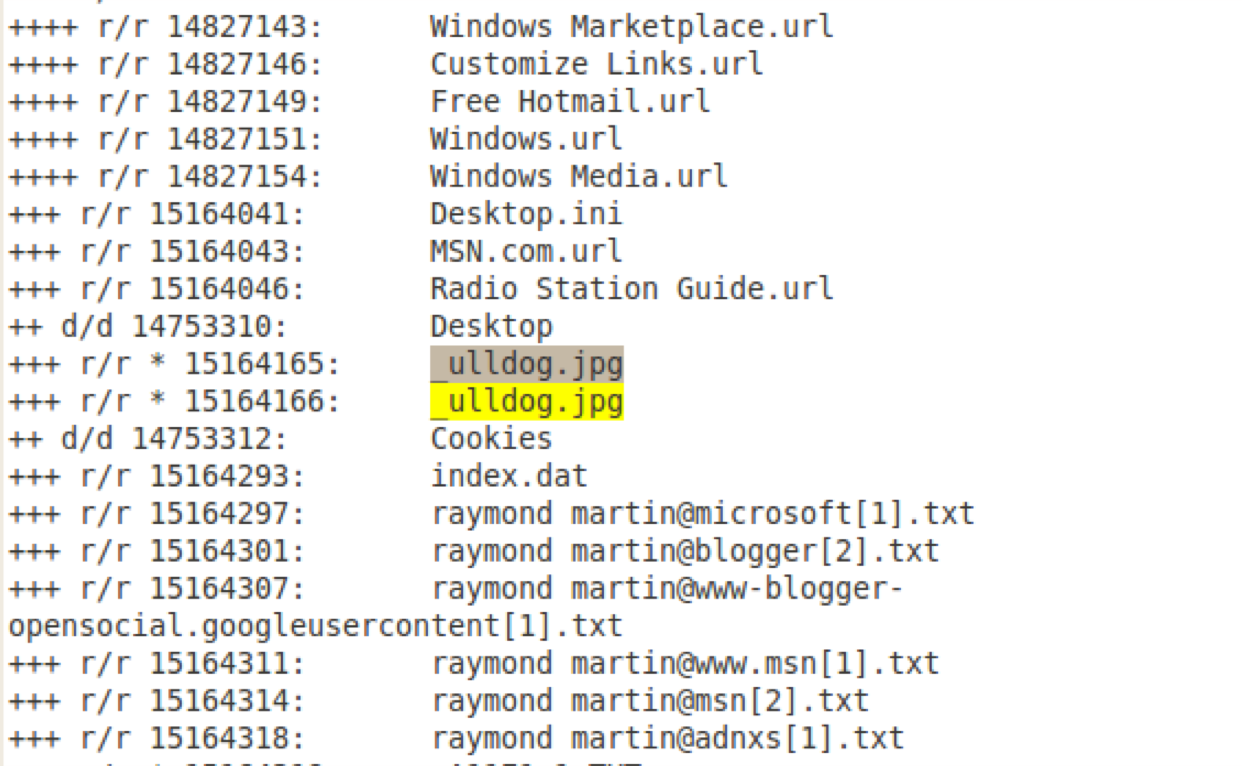
Task: Click the yellow-highlighted _ulldog.jpg filename
Action: point(527,402)
